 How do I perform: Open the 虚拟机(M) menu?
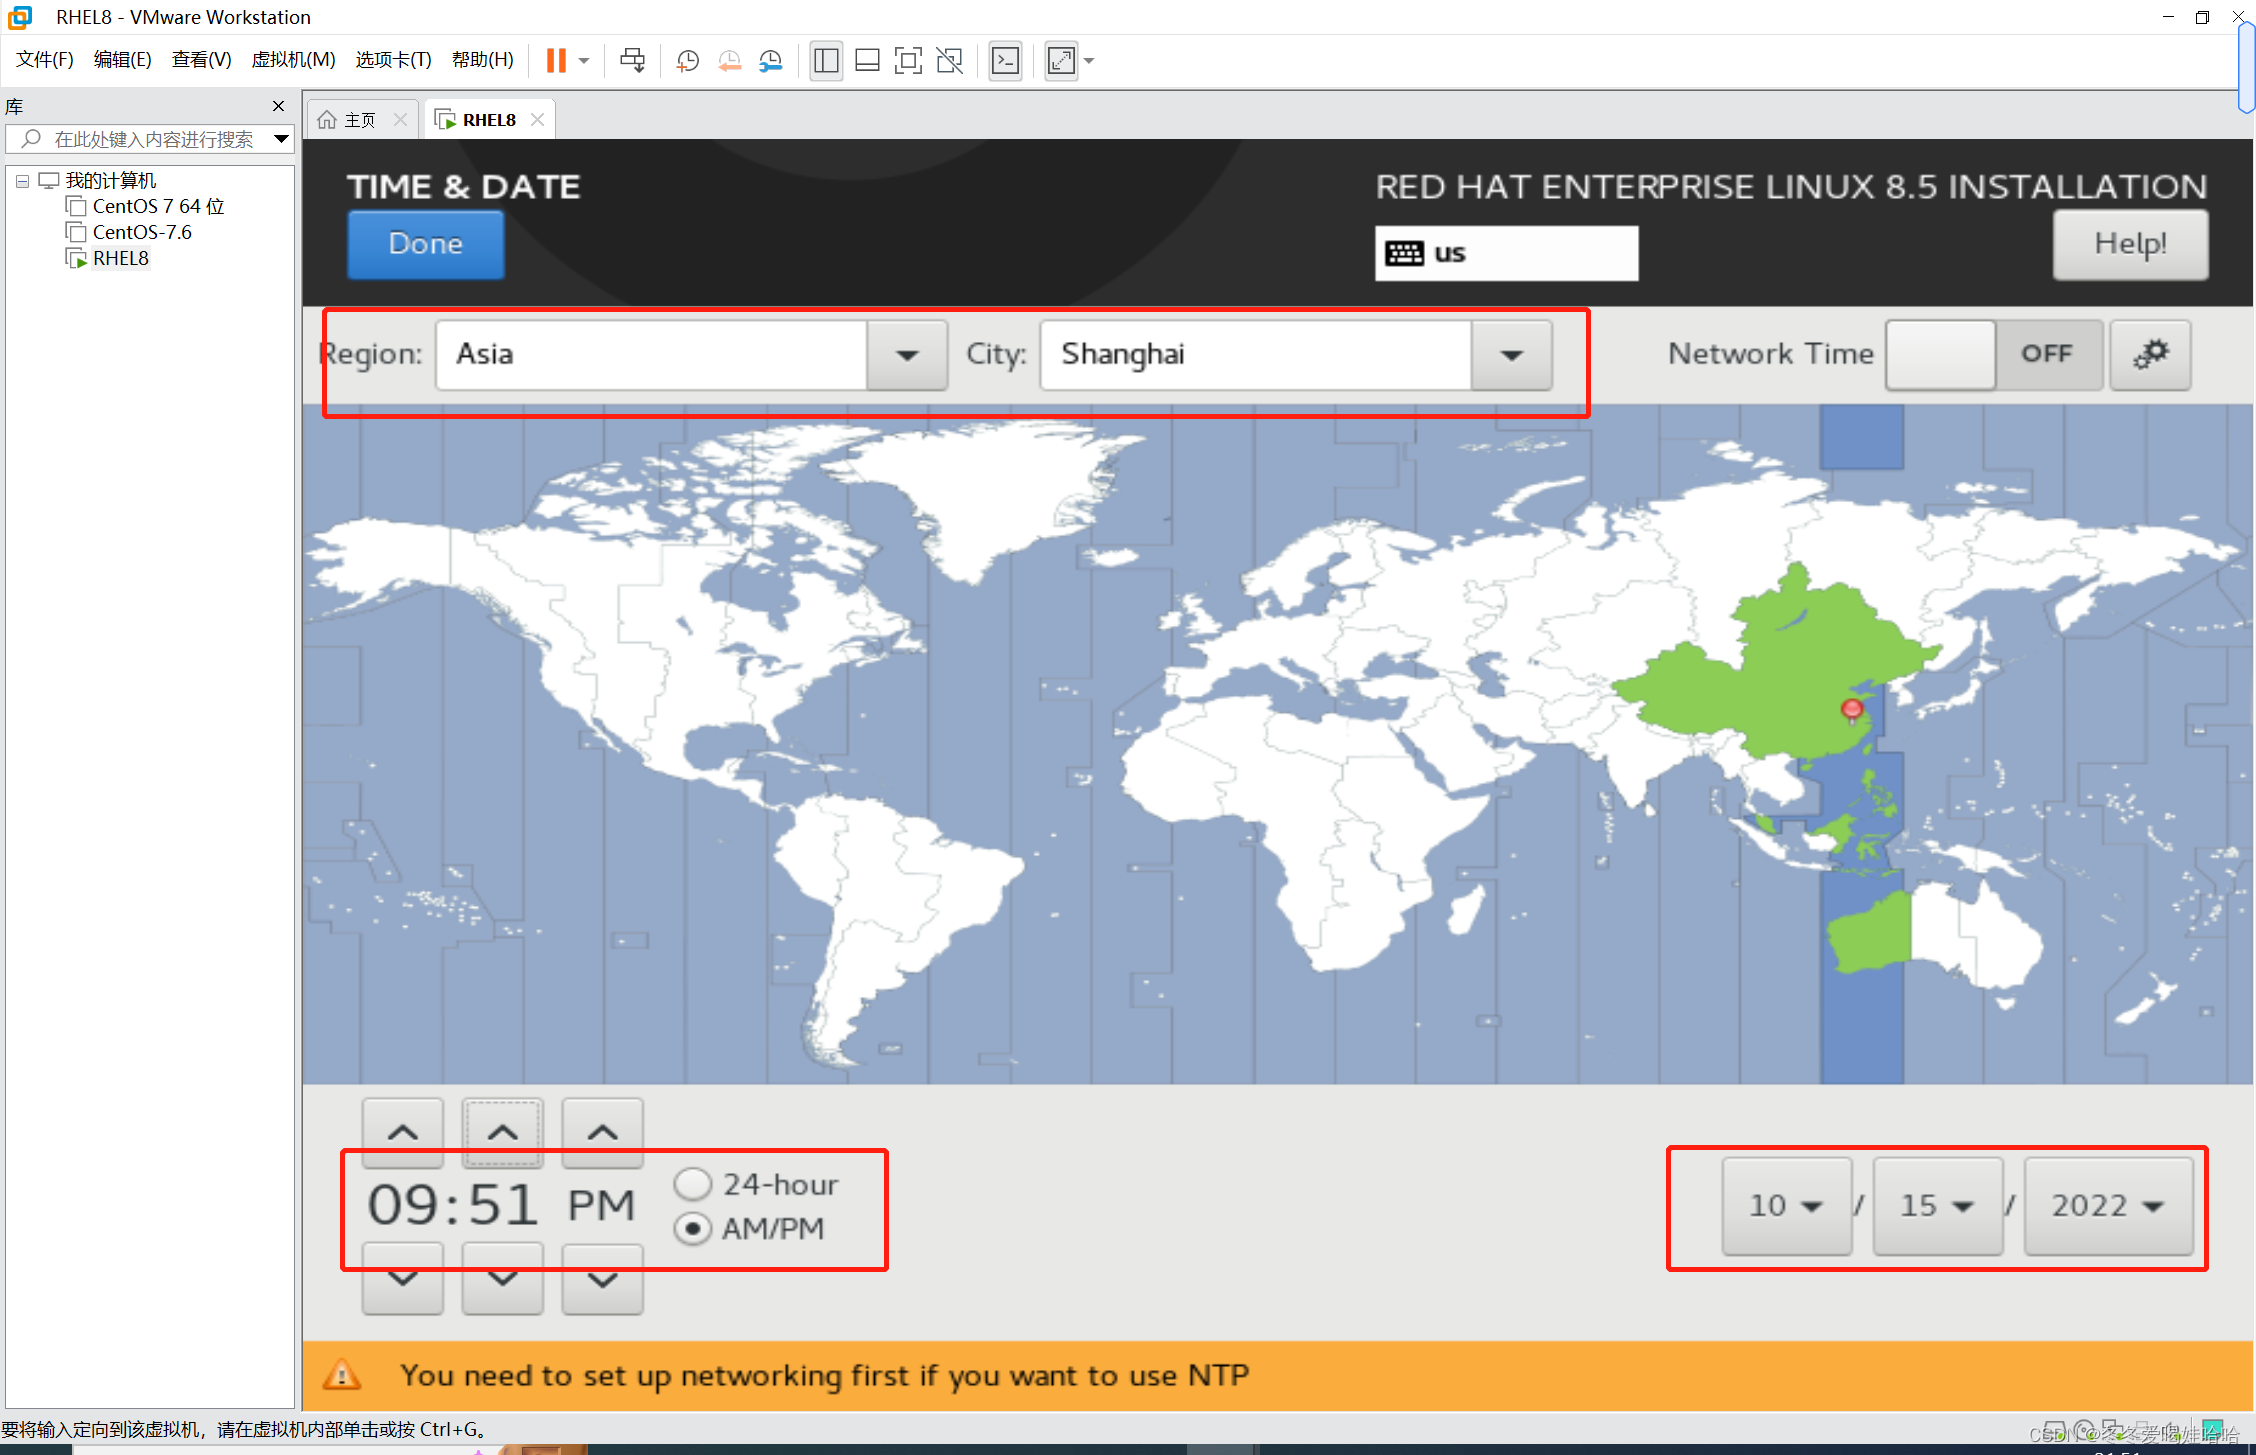tap(293, 60)
